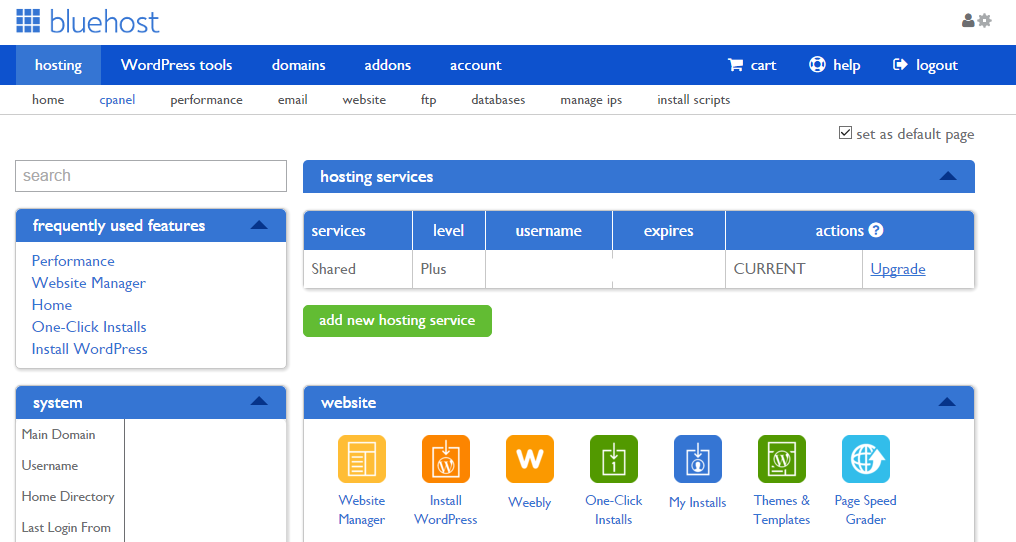The height and width of the screenshot is (542, 1016).
Task: Follow the Upgrade link
Action: pos(897,269)
